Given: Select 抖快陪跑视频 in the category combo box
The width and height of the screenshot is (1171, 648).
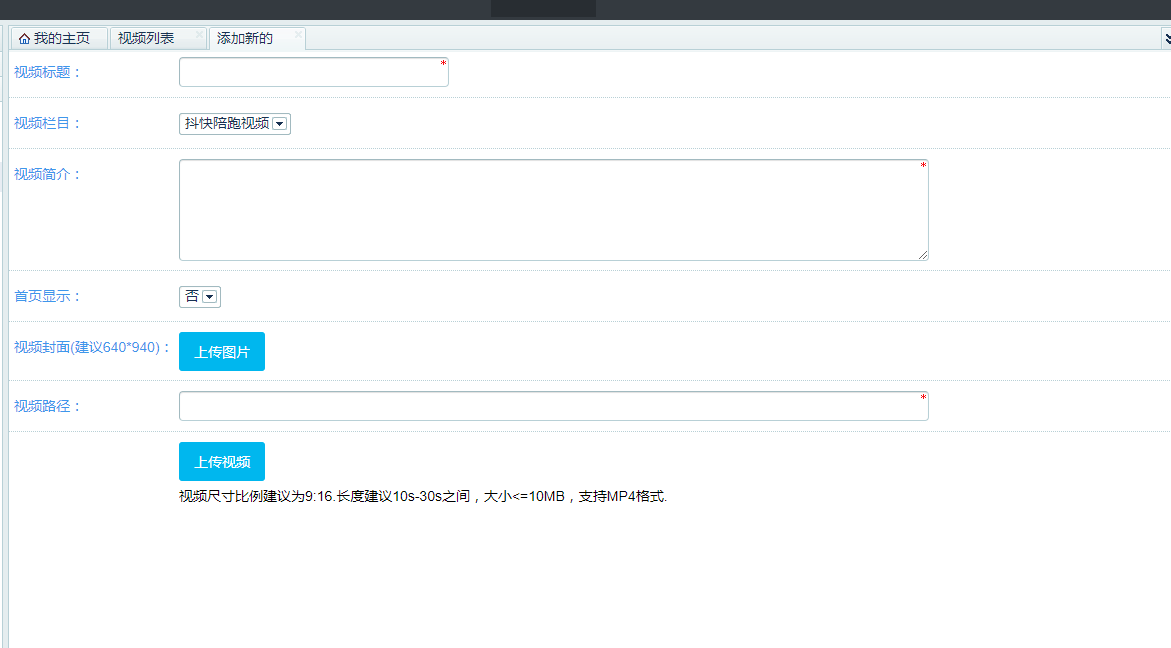Looking at the screenshot, I should [x=228, y=124].
